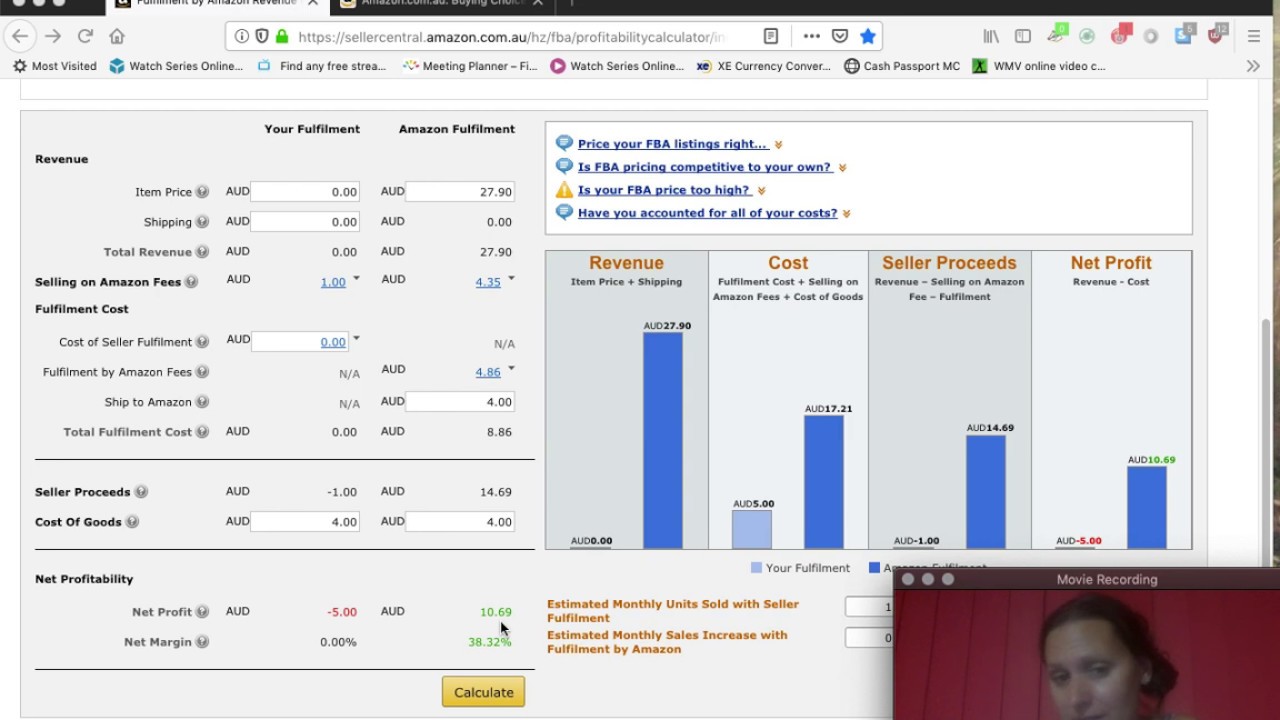This screenshot has height=720, width=1280.
Task: Expand the Amazon Fulfilment selling fees 4.35 dropdown arrow
Action: pyautogui.click(x=511, y=278)
